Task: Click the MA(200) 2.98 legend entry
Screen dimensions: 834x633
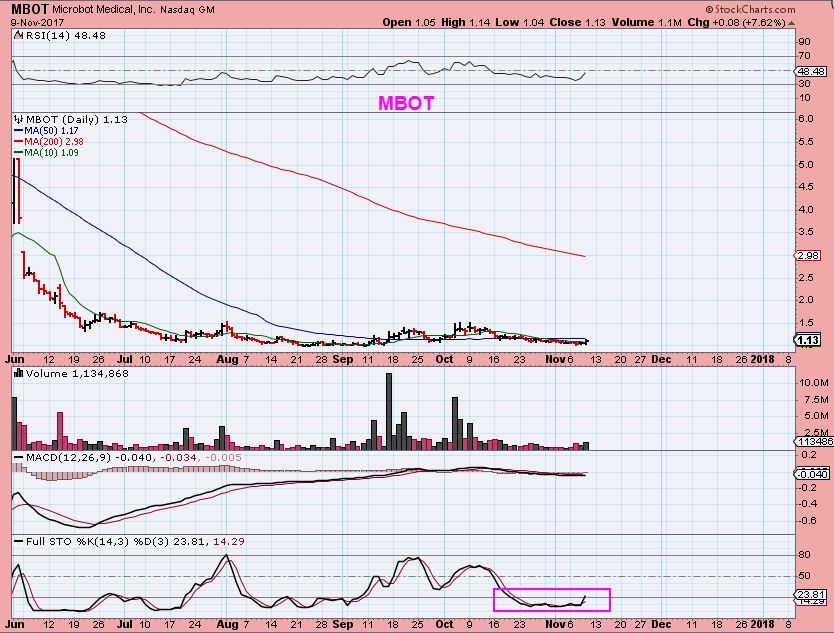Action: 49,141
